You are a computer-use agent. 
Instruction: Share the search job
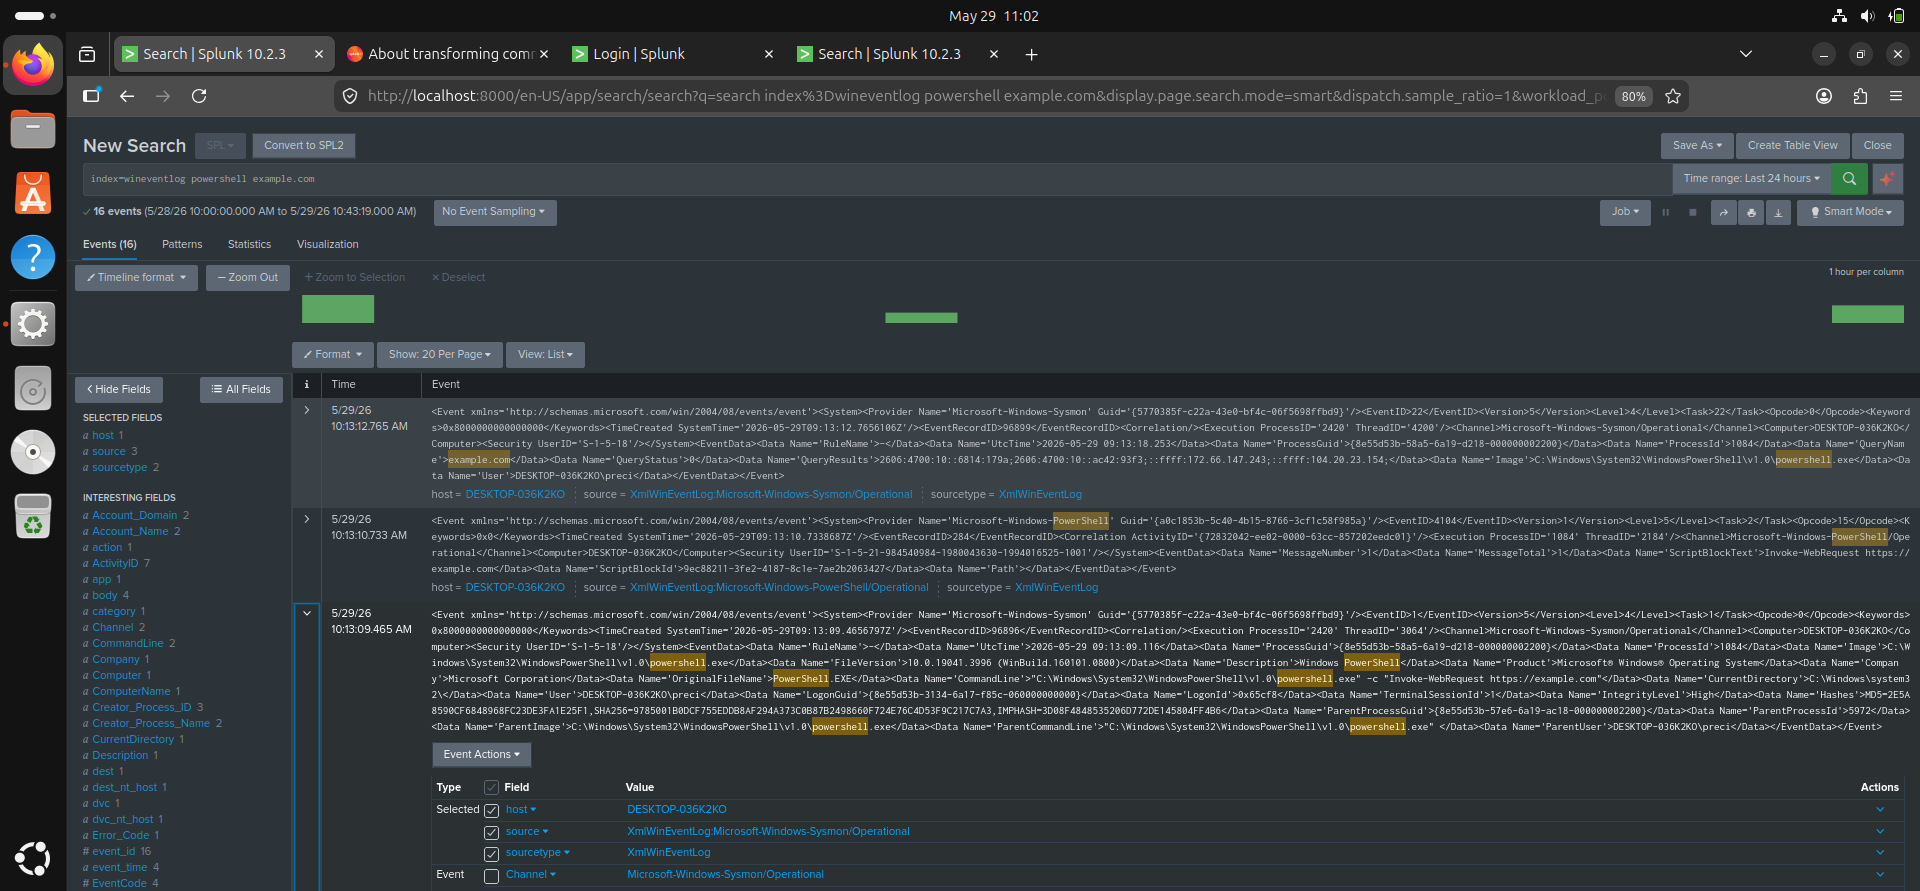[1724, 212]
